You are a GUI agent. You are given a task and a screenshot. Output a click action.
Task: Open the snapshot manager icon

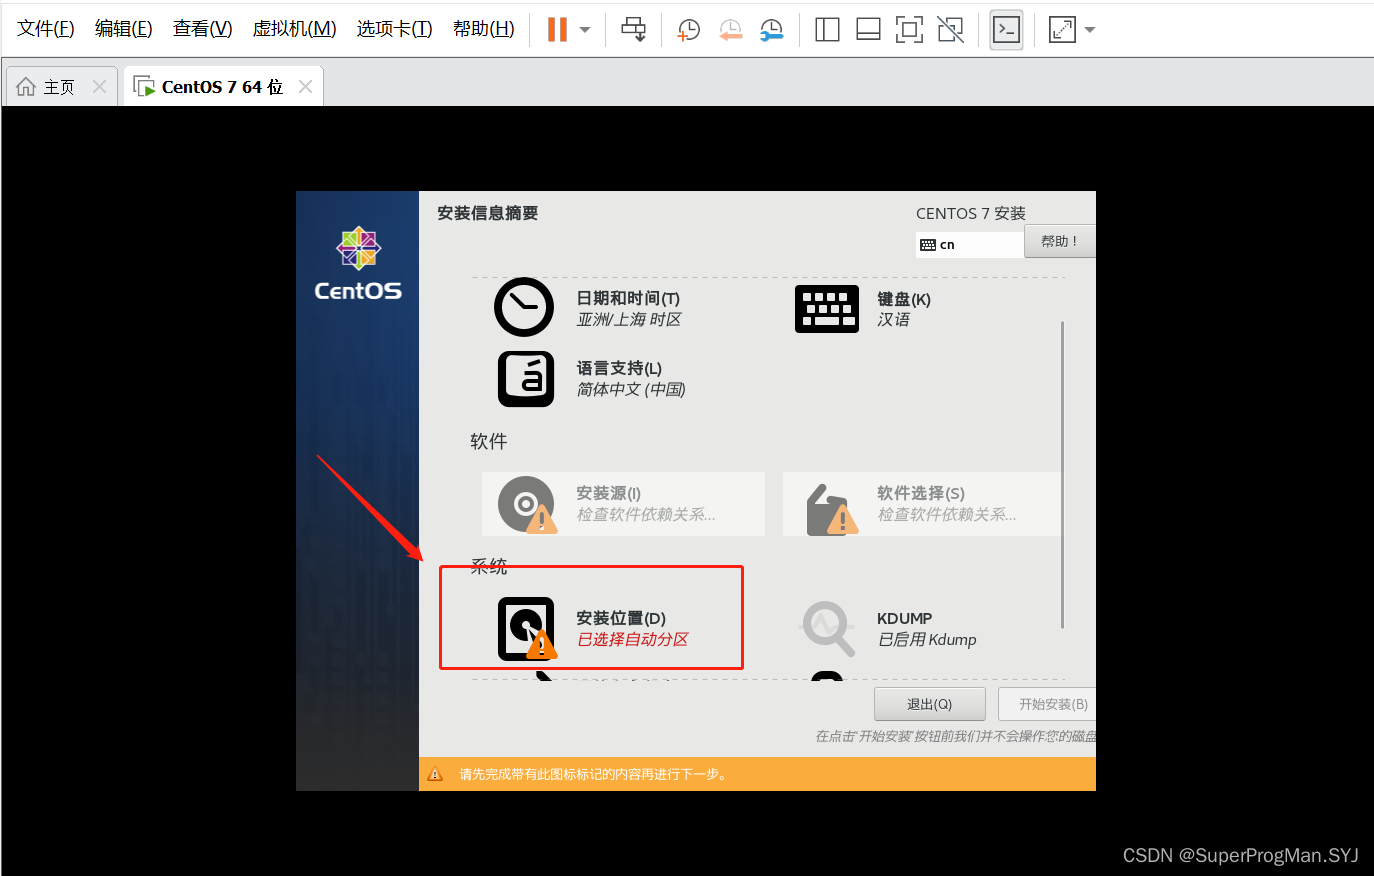pos(771,30)
